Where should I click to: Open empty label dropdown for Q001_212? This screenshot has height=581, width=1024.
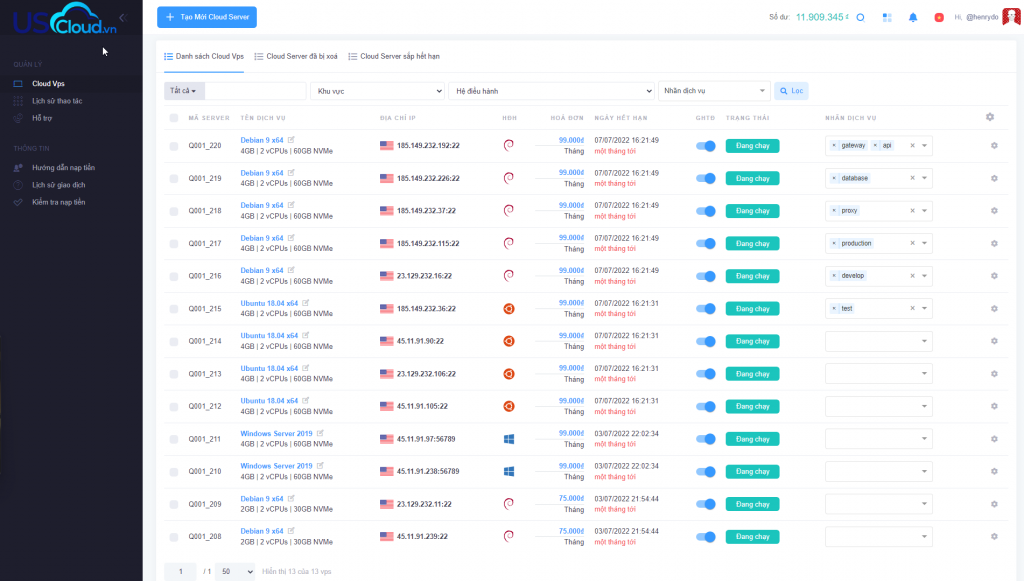pyautogui.click(x=878, y=406)
